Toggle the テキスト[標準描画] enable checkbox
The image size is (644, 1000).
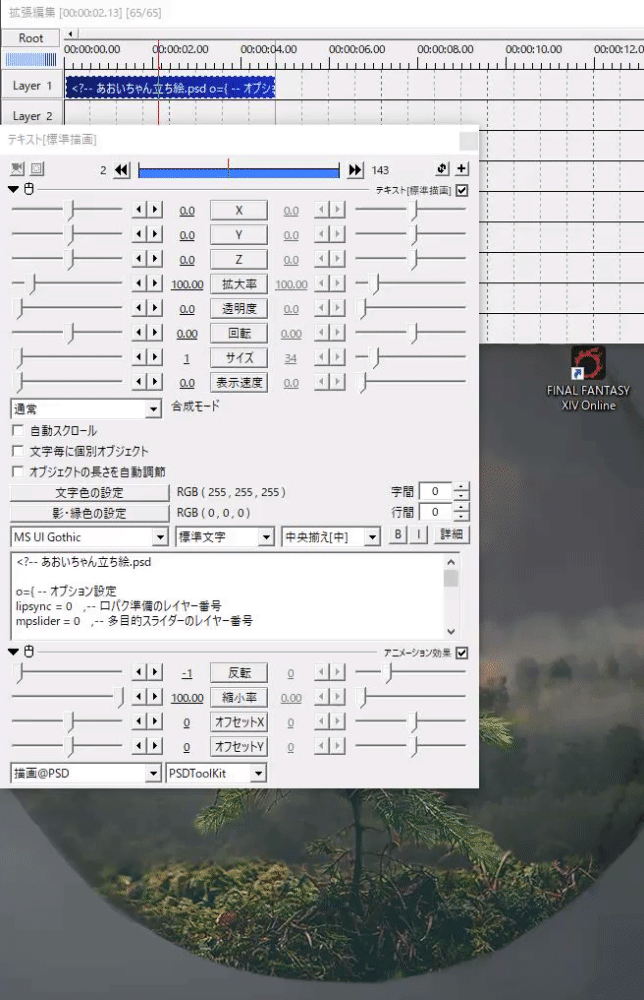click(x=462, y=190)
